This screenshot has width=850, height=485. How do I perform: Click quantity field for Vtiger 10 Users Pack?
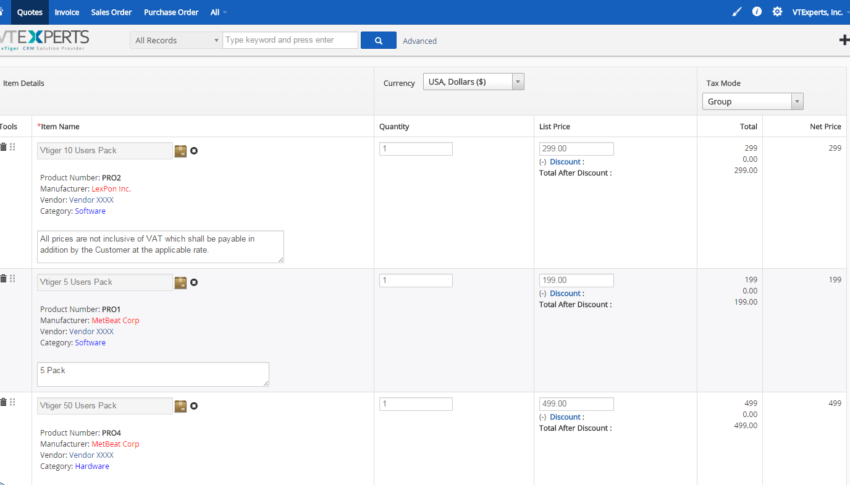[x=416, y=148]
